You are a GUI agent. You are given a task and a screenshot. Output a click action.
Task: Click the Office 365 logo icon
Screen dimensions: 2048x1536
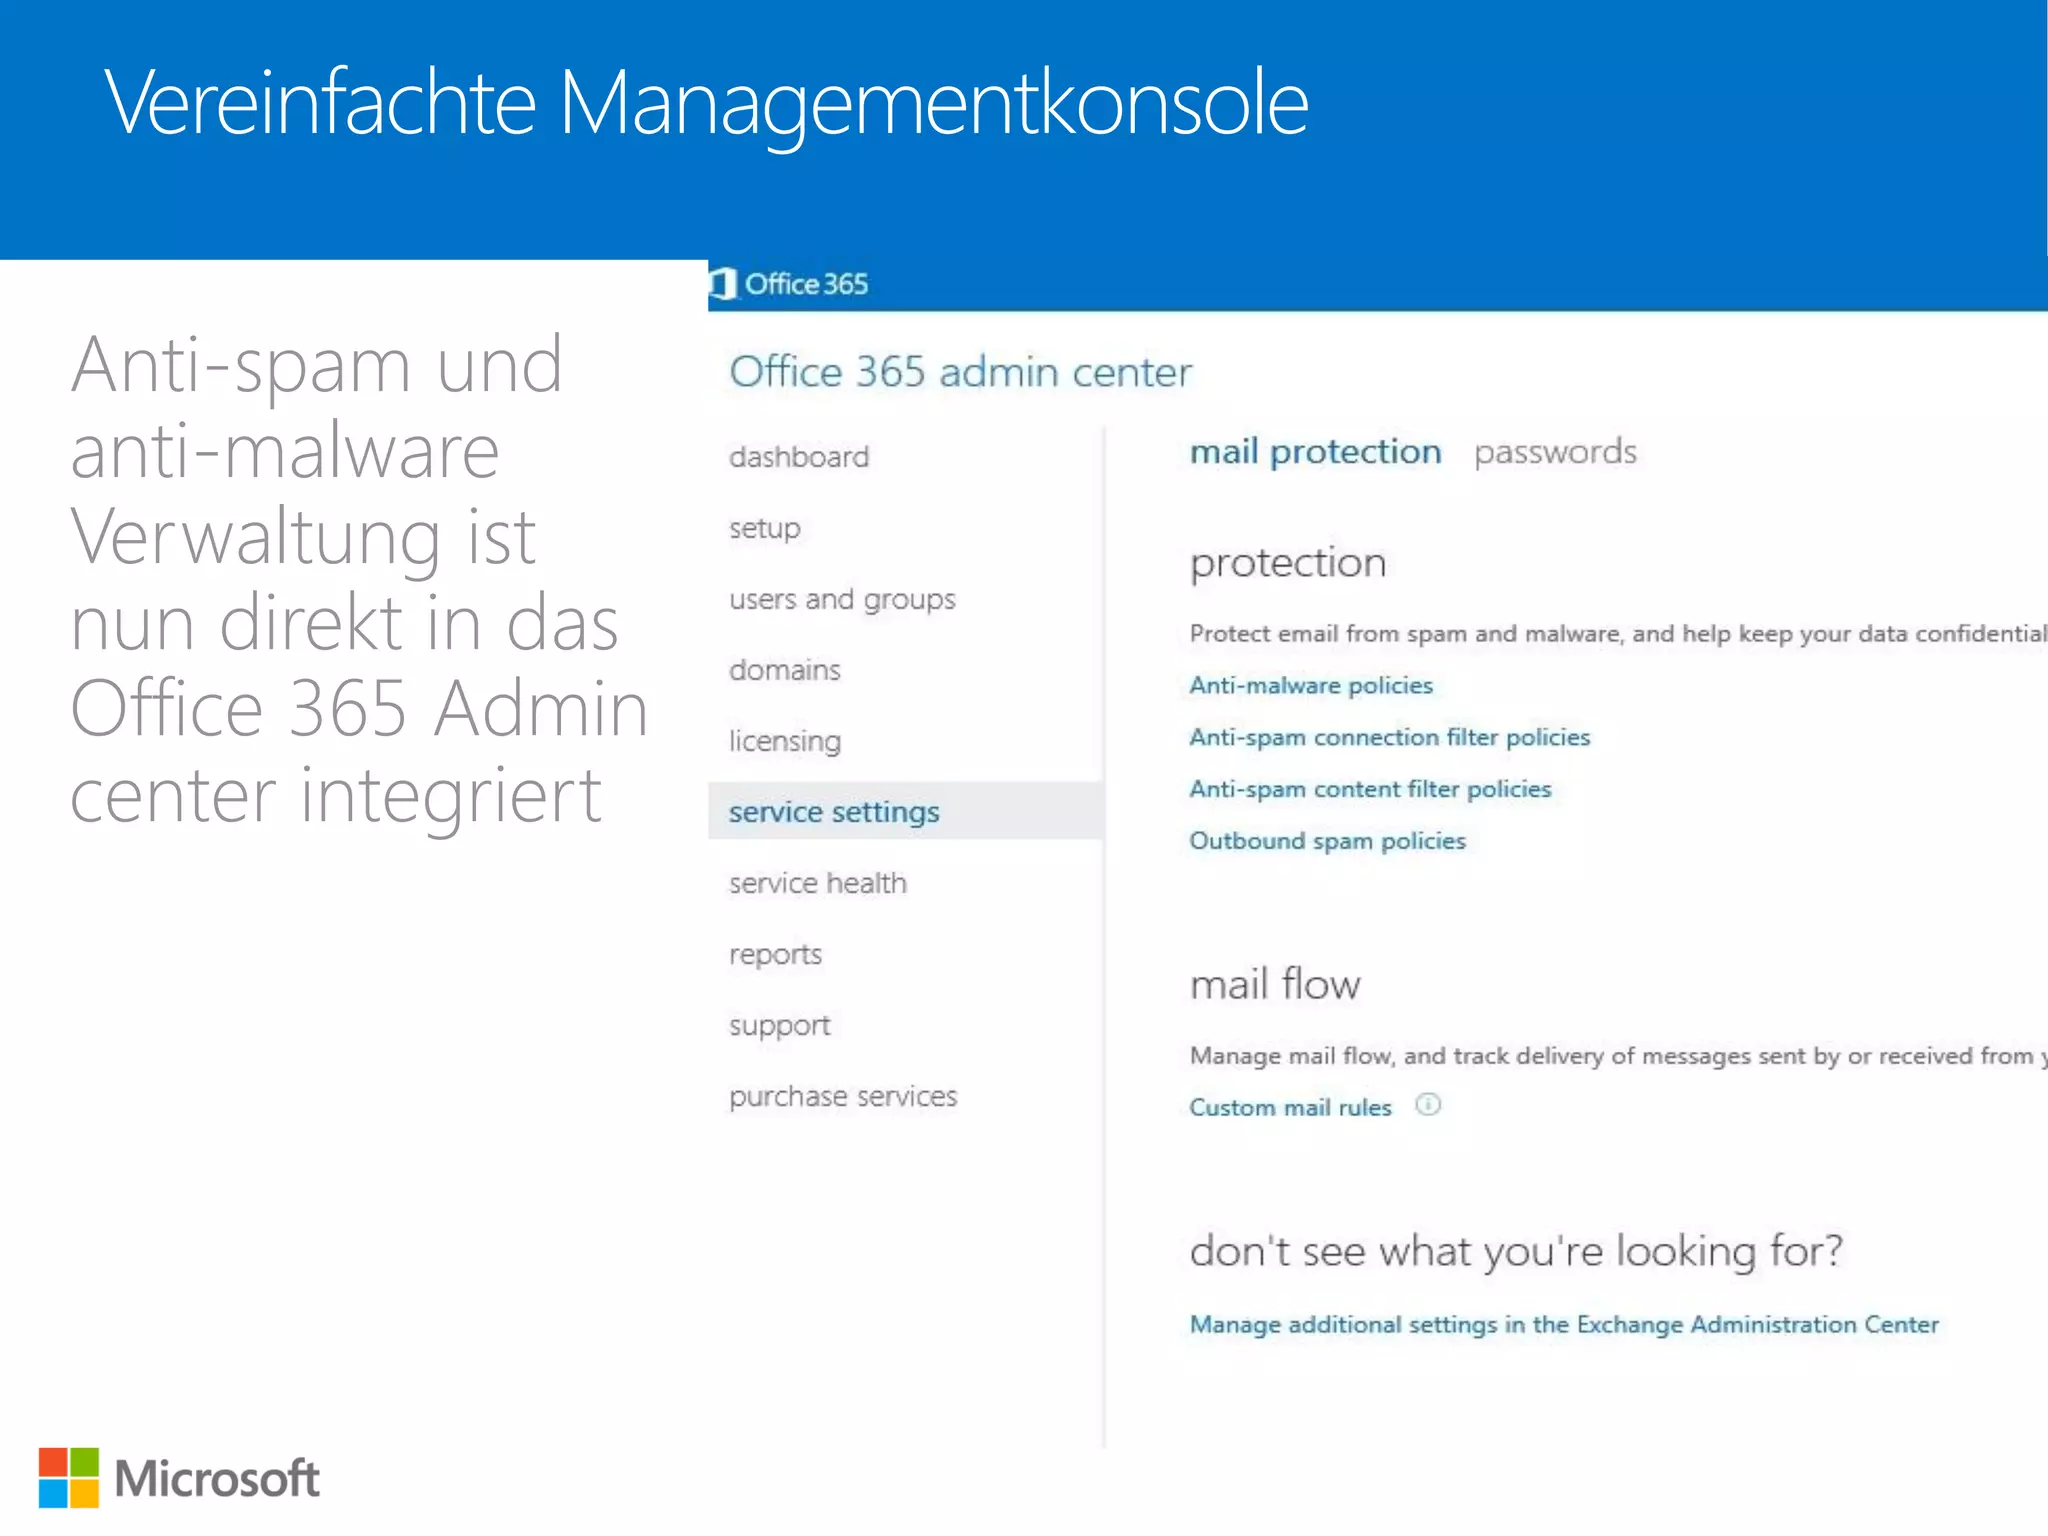(x=724, y=284)
